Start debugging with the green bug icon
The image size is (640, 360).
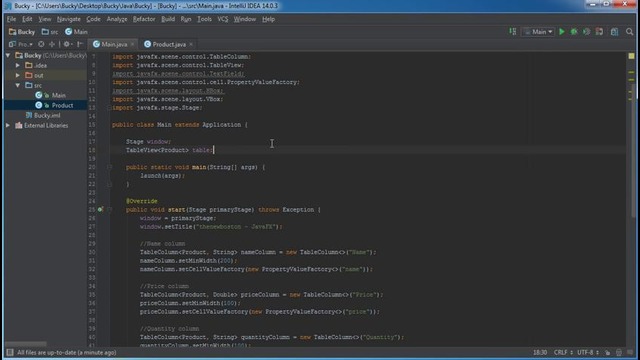(x=574, y=31)
